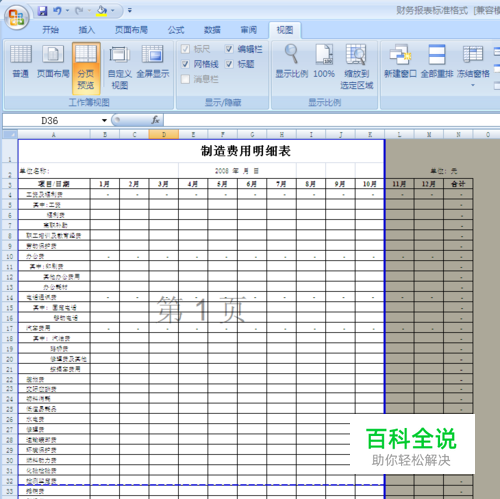Select row 3 header
This screenshot has height=499, width=500.
10,184
